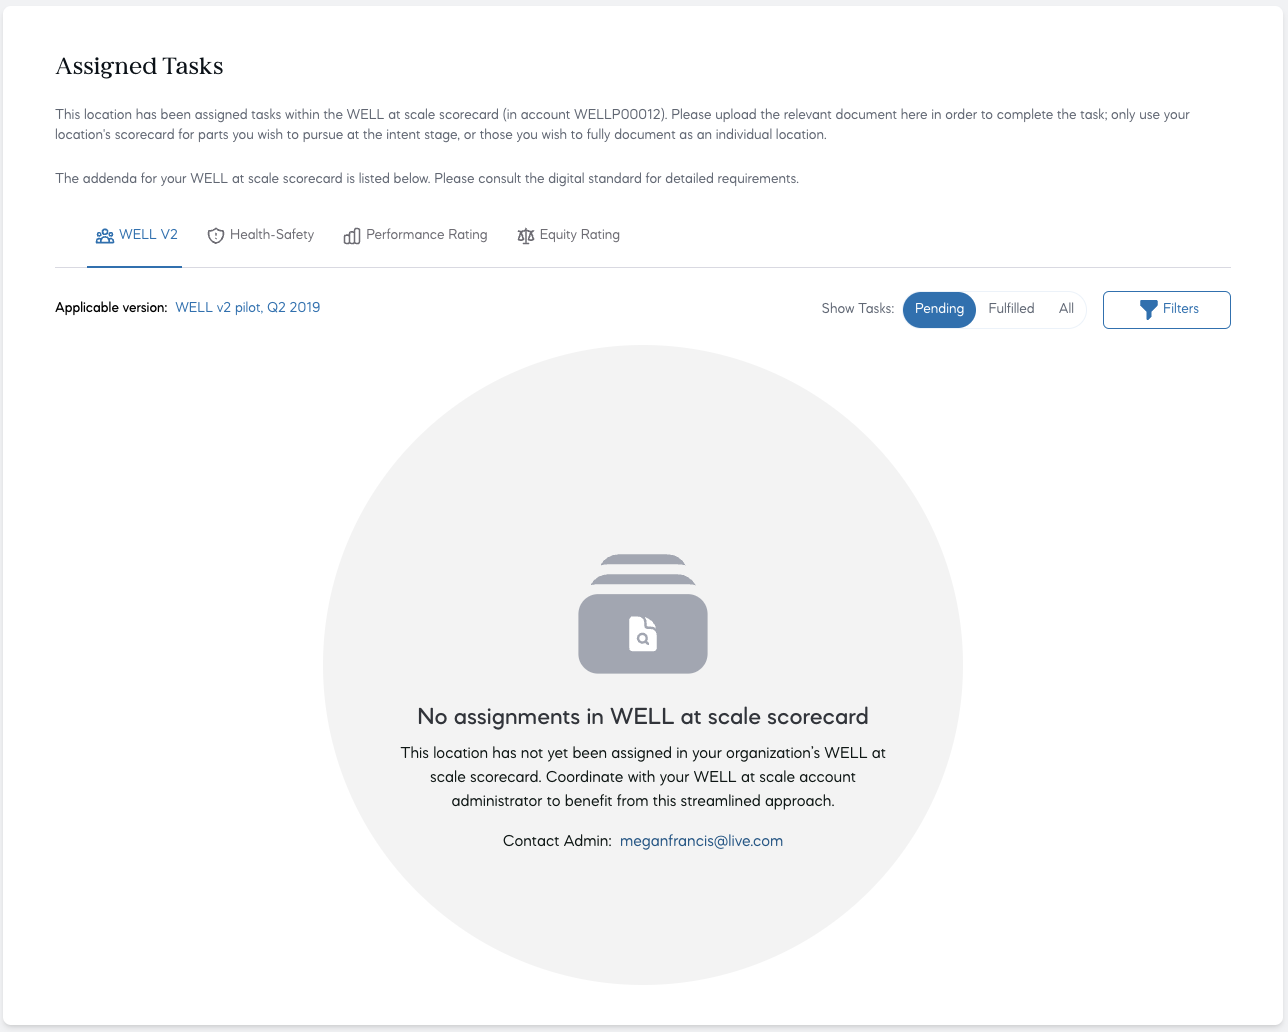Viewport: 1288px width, 1032px height.
Task: Click the 'Contact Admin:' label
Action: [x=557, y=841]
